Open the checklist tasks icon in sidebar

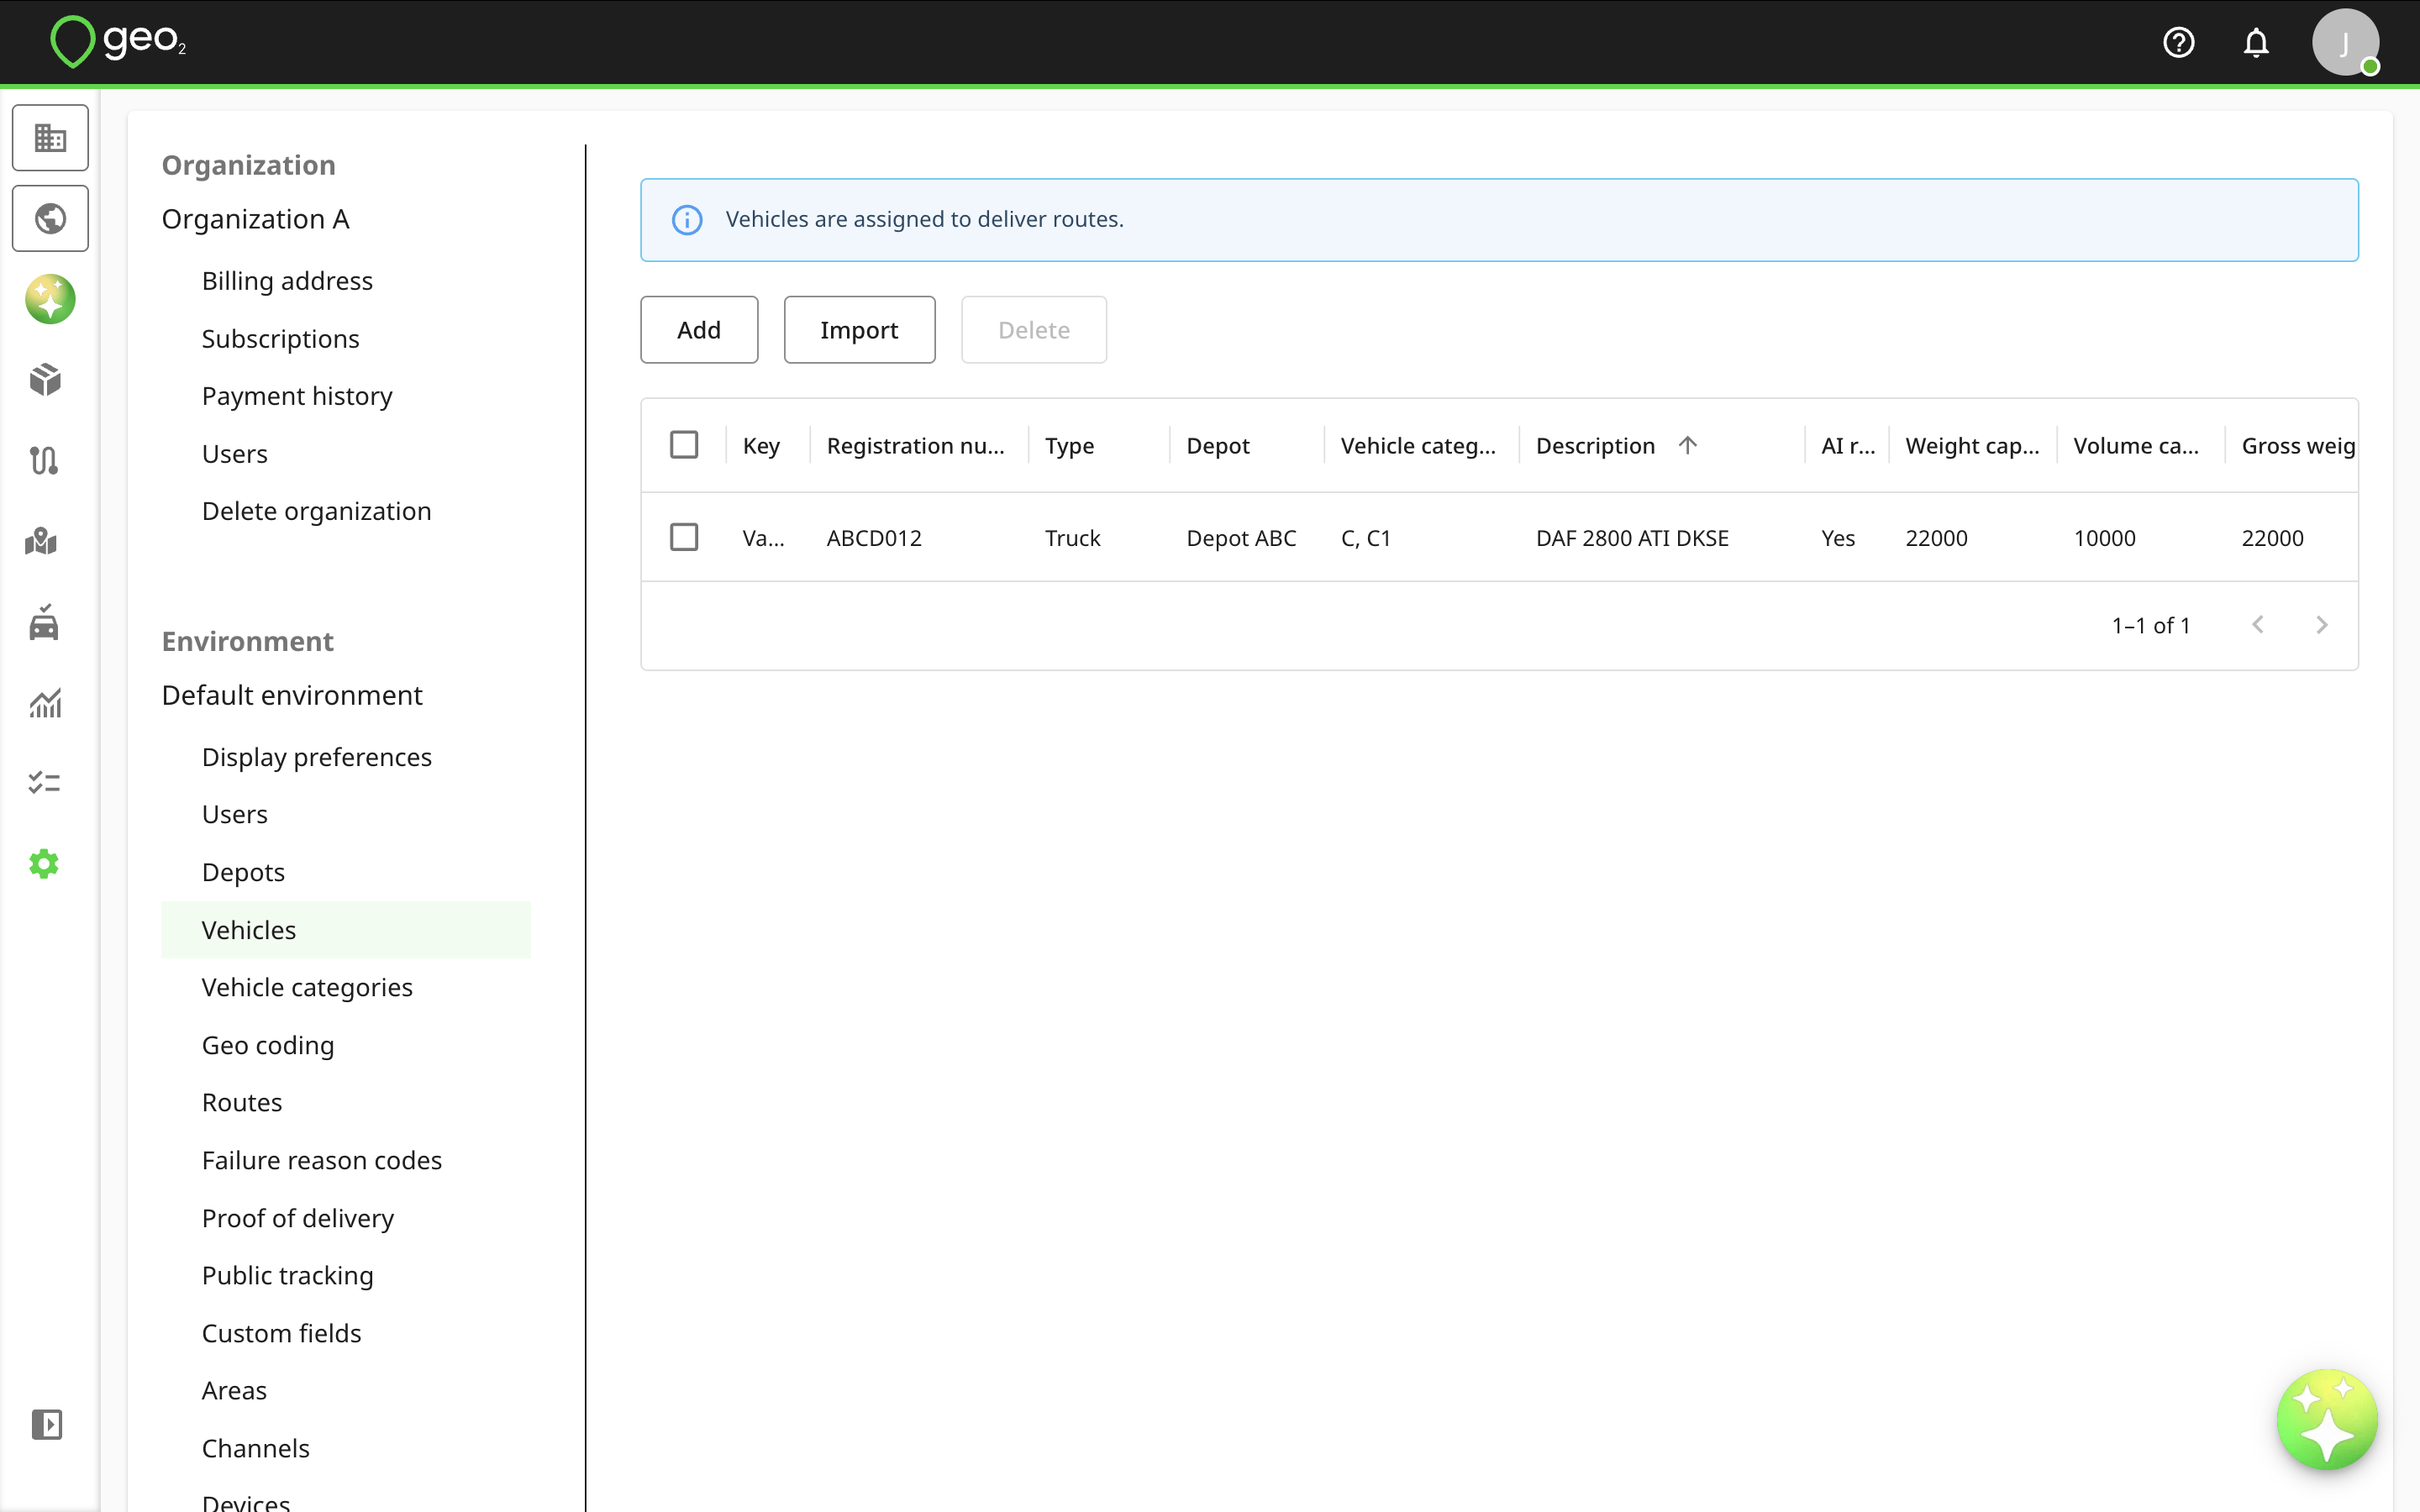pos(45,783)
